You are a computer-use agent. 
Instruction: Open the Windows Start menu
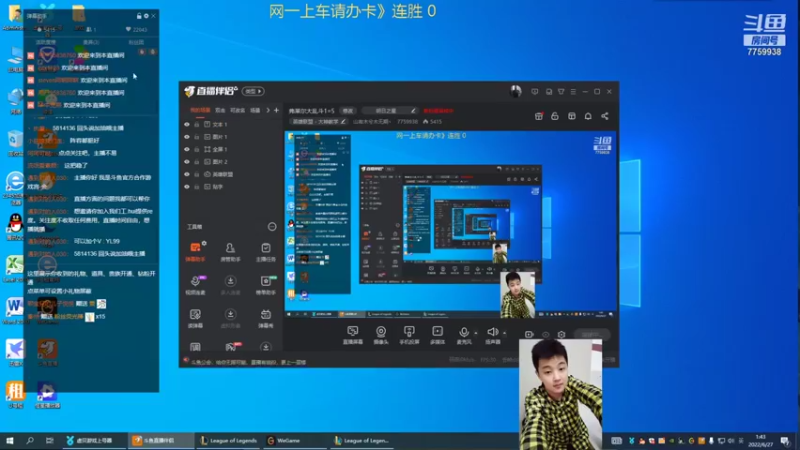pyautogui.click(x=9, y=440)
